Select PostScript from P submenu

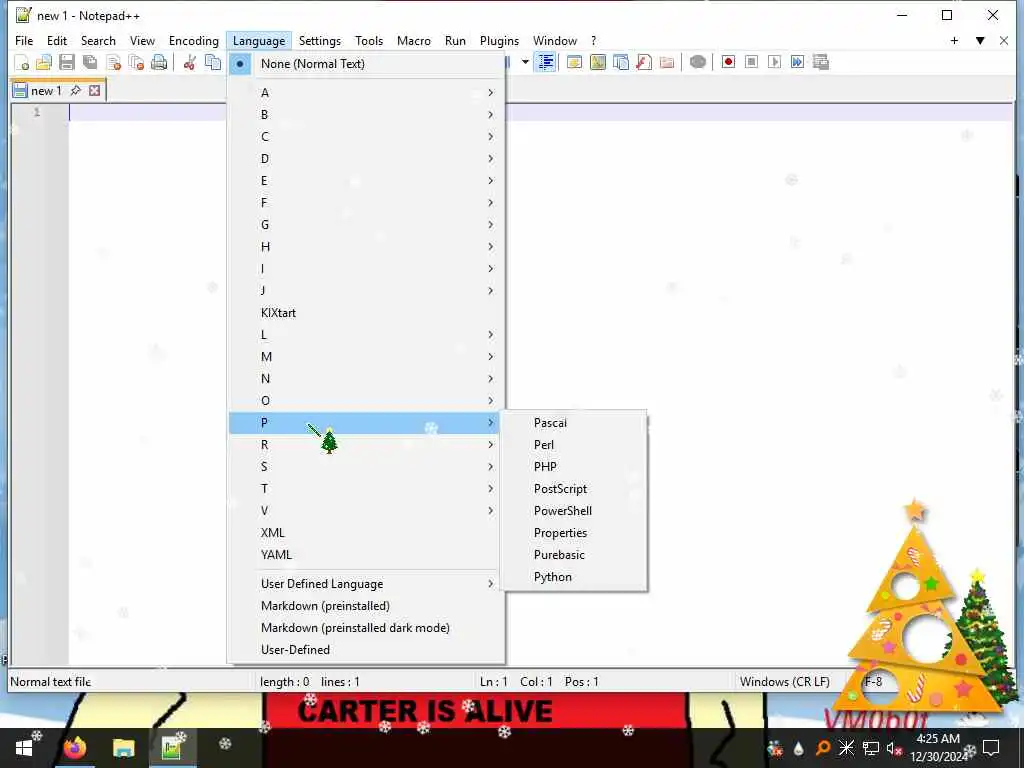click(x=573, y=489)
